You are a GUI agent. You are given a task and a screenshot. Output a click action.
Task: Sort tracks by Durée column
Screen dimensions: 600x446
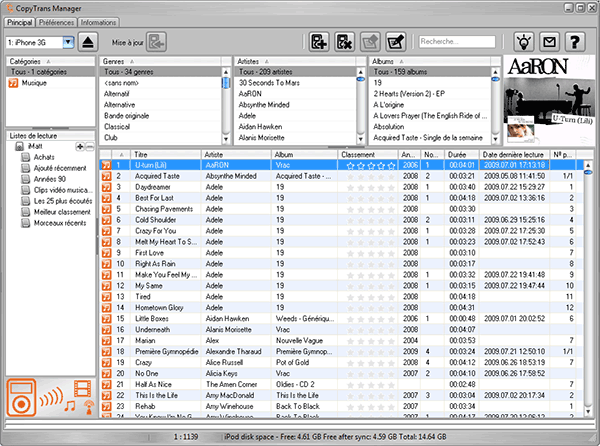(461, 155)
